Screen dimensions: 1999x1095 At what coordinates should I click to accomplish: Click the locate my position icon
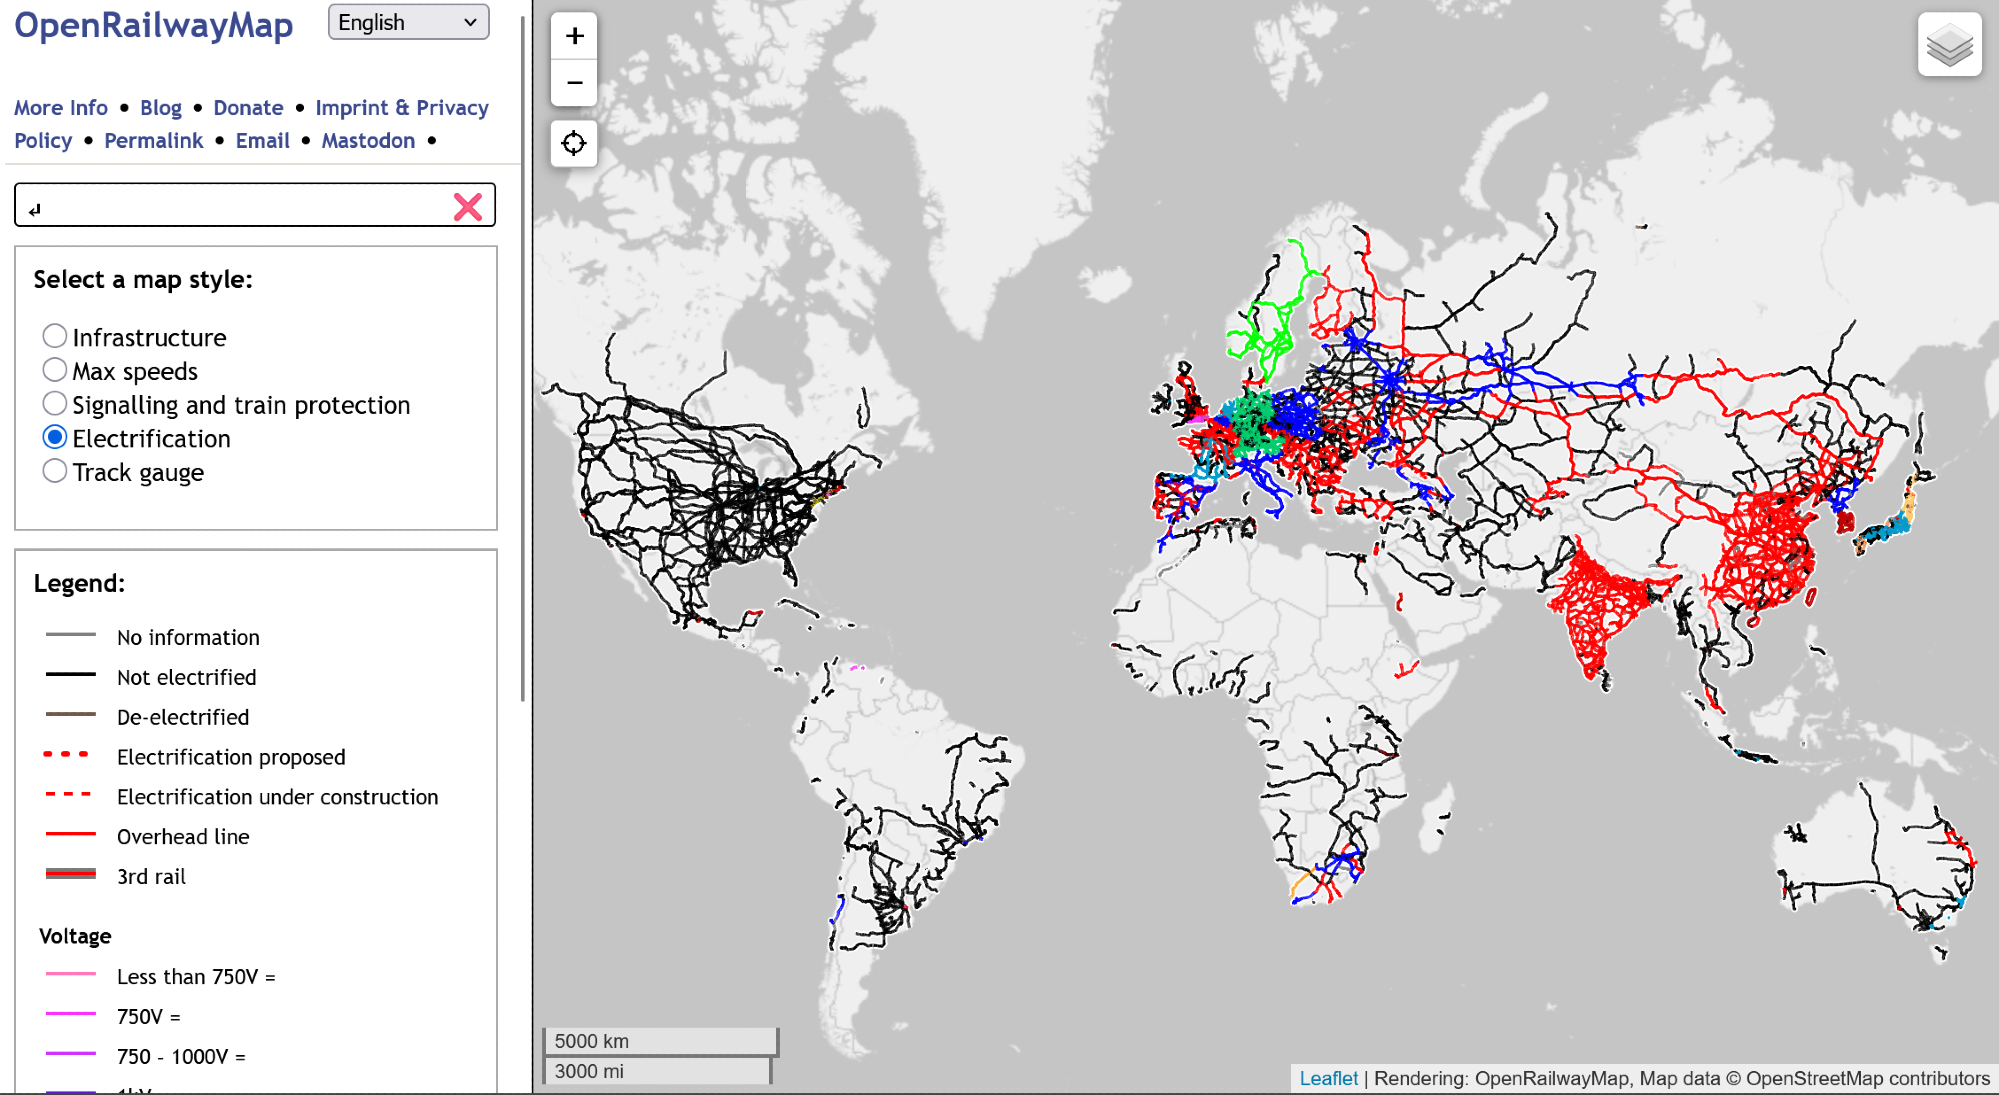pyautogui.click(x=574, y=144)
